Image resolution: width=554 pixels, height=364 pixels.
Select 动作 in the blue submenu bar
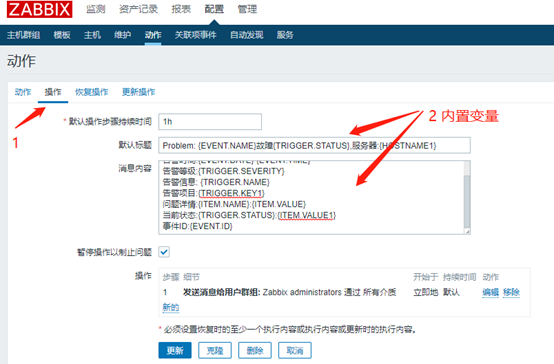point(153,35)
